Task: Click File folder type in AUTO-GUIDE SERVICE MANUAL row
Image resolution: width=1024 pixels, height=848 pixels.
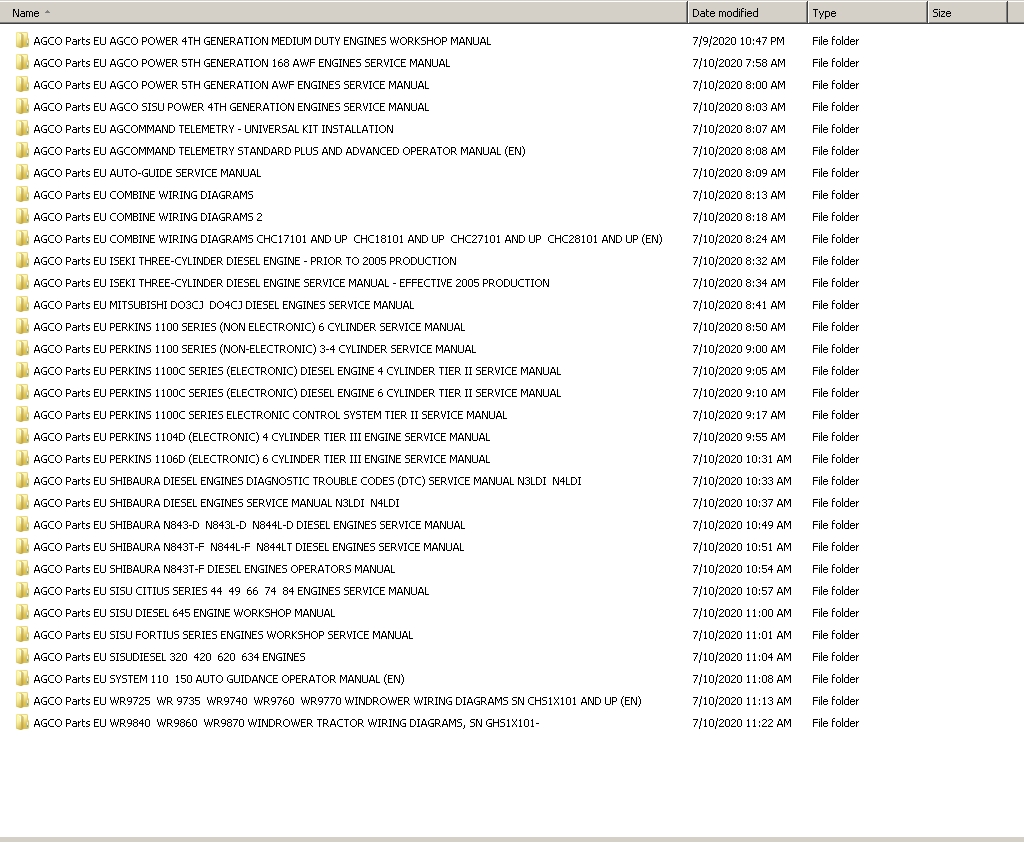Action: [835, 172]
